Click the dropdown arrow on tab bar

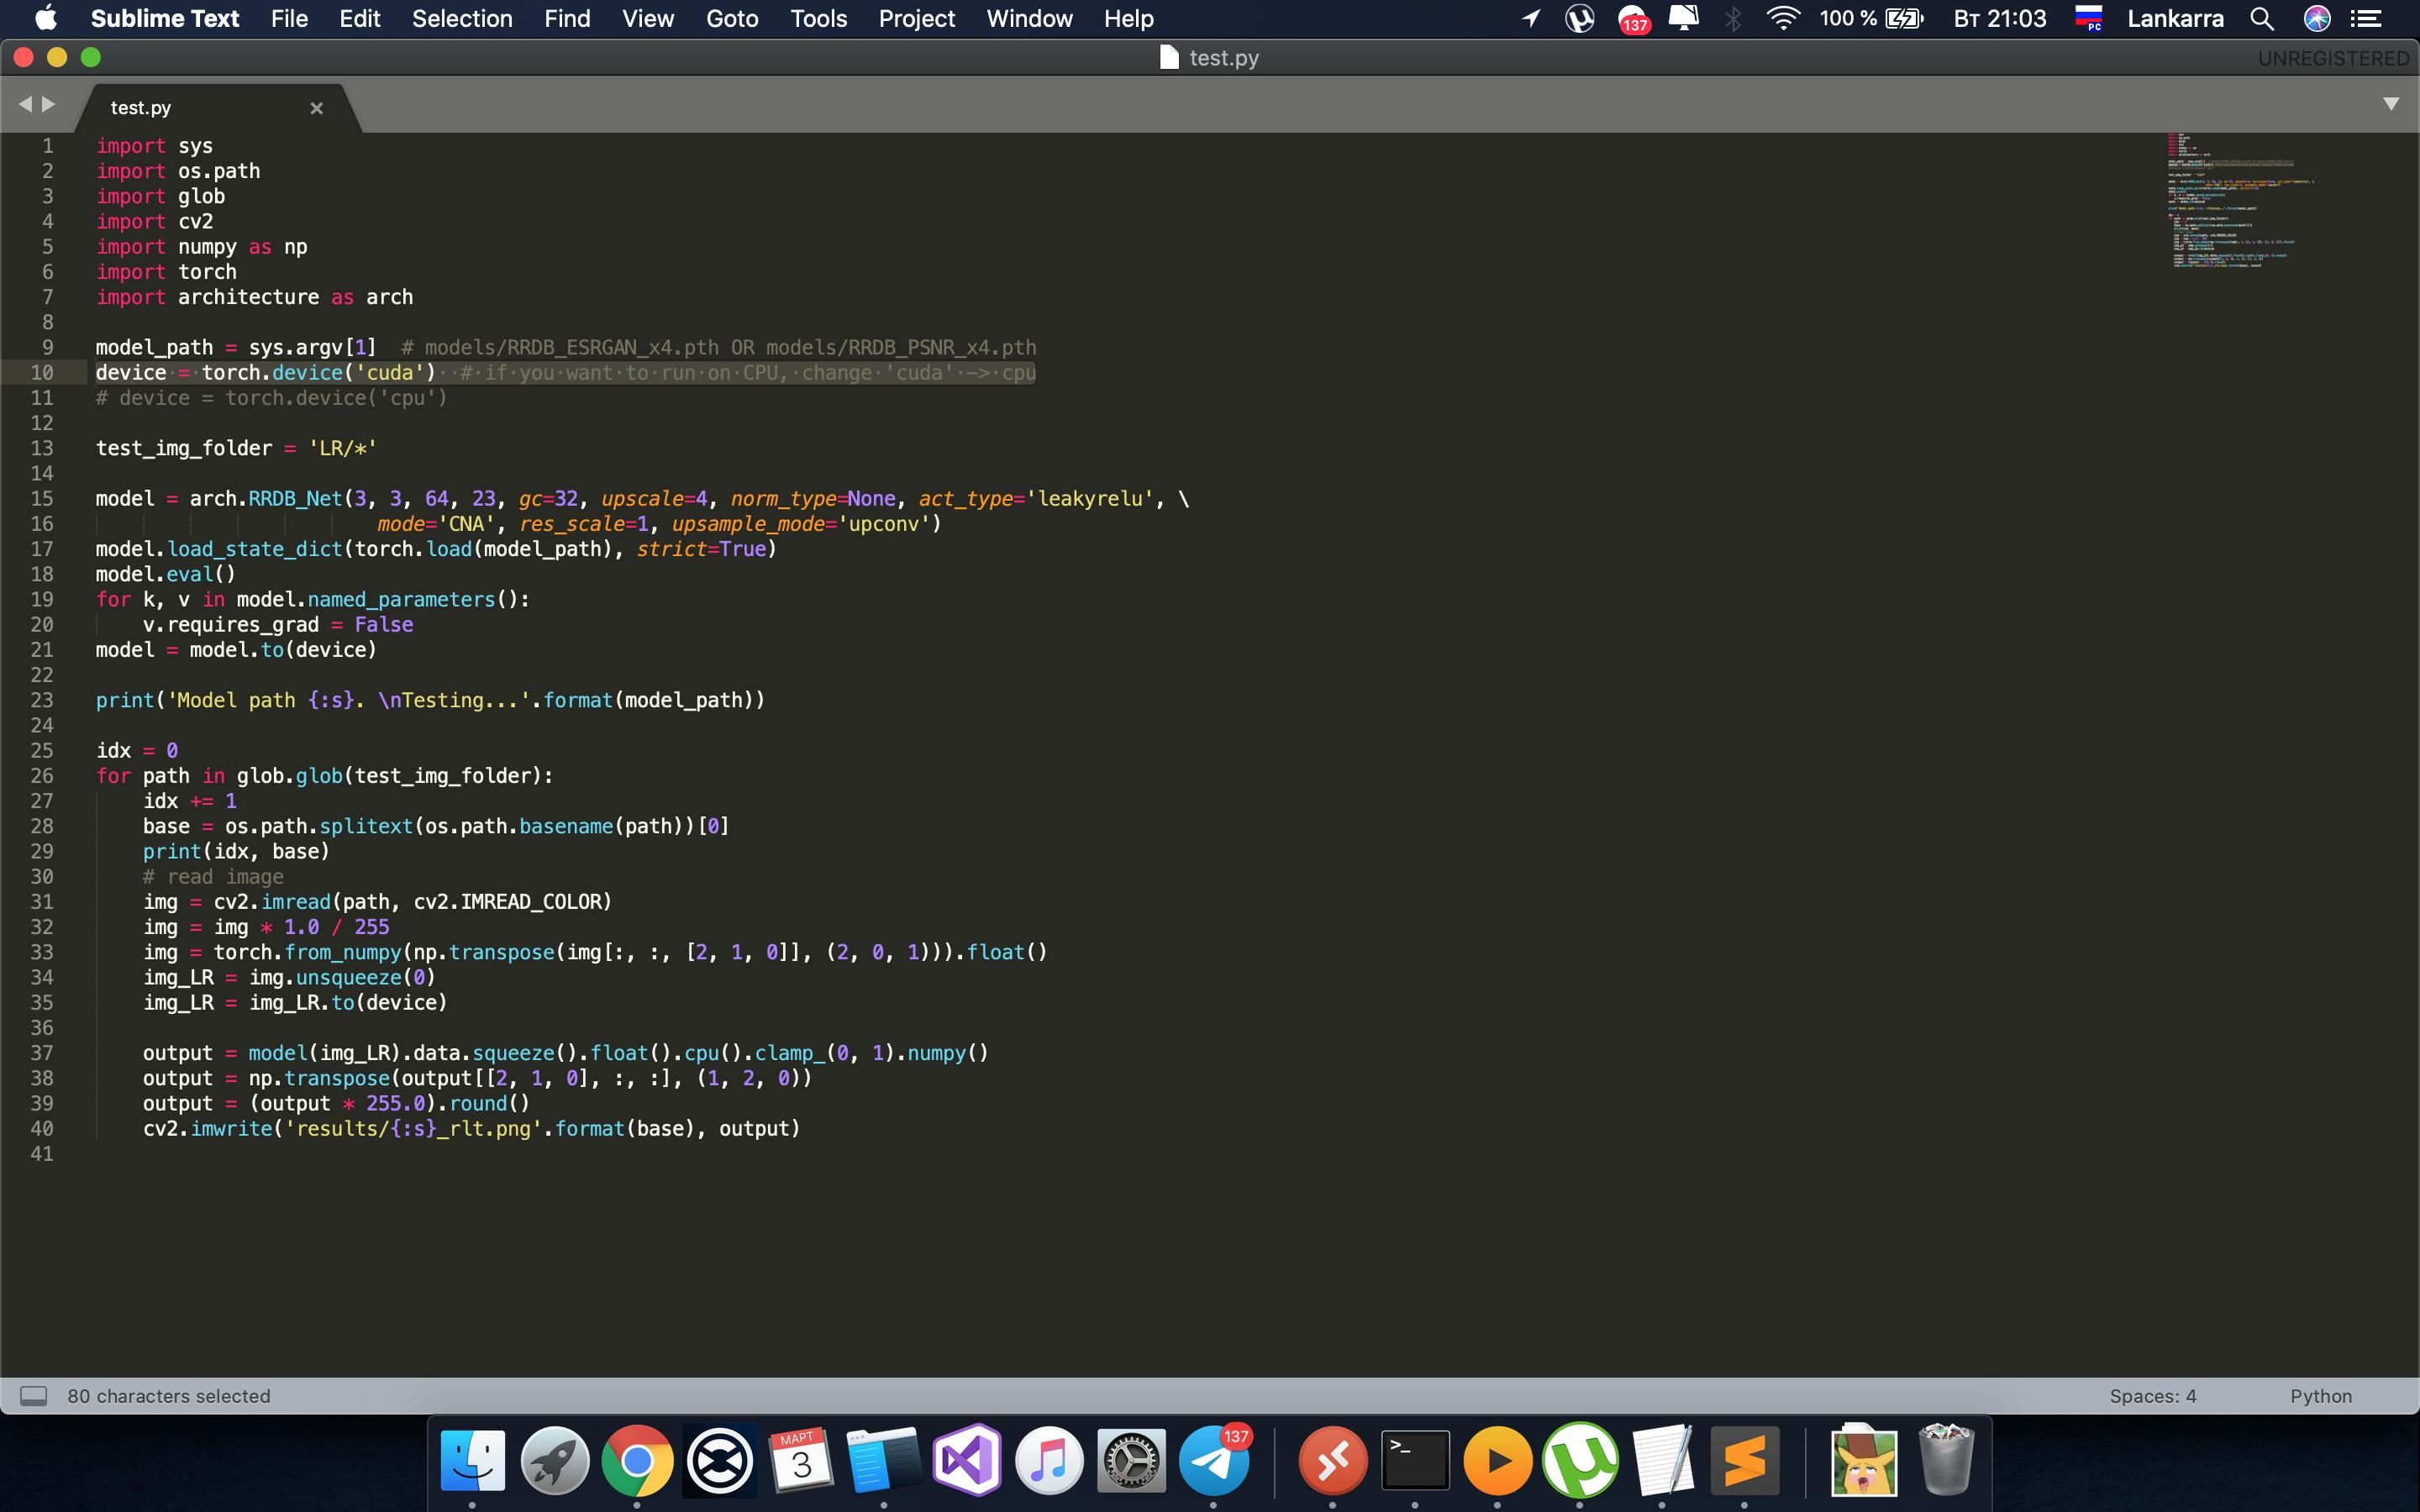2394,106
